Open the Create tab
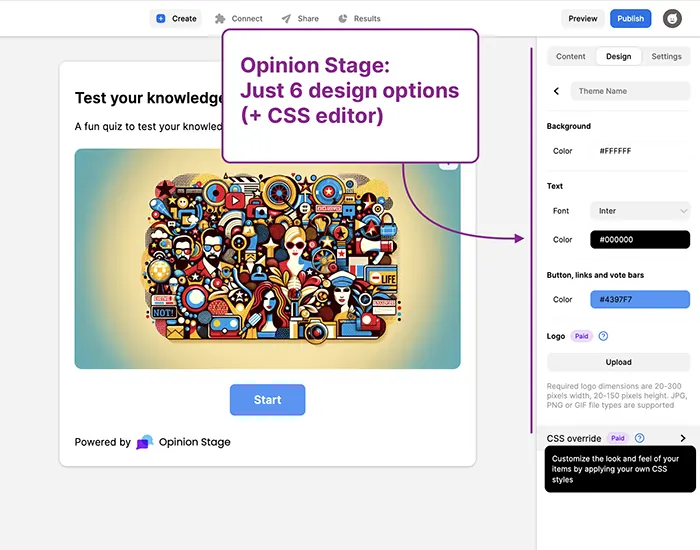700x550 pixels. (176, 19)
